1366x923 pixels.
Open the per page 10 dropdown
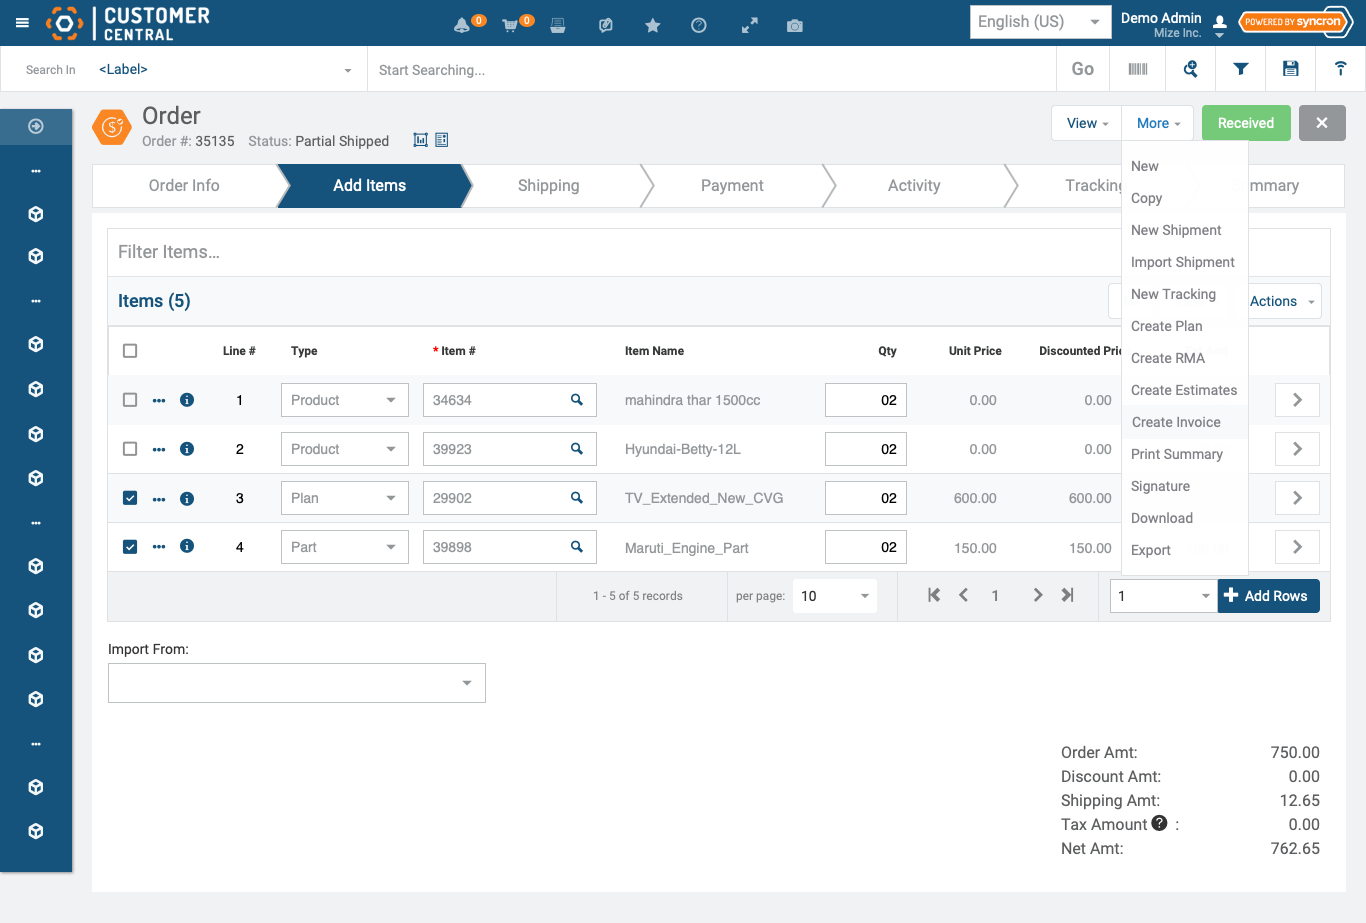[835, 596]
